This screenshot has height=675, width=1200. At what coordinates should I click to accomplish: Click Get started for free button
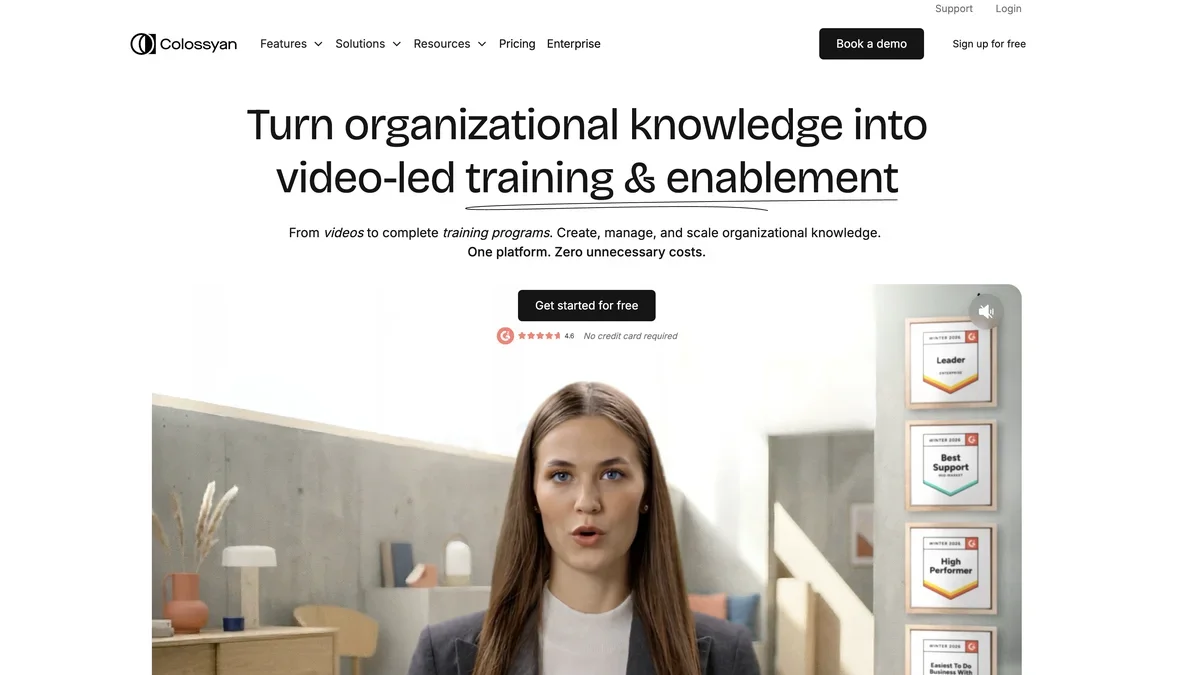(x=586, y=306)
